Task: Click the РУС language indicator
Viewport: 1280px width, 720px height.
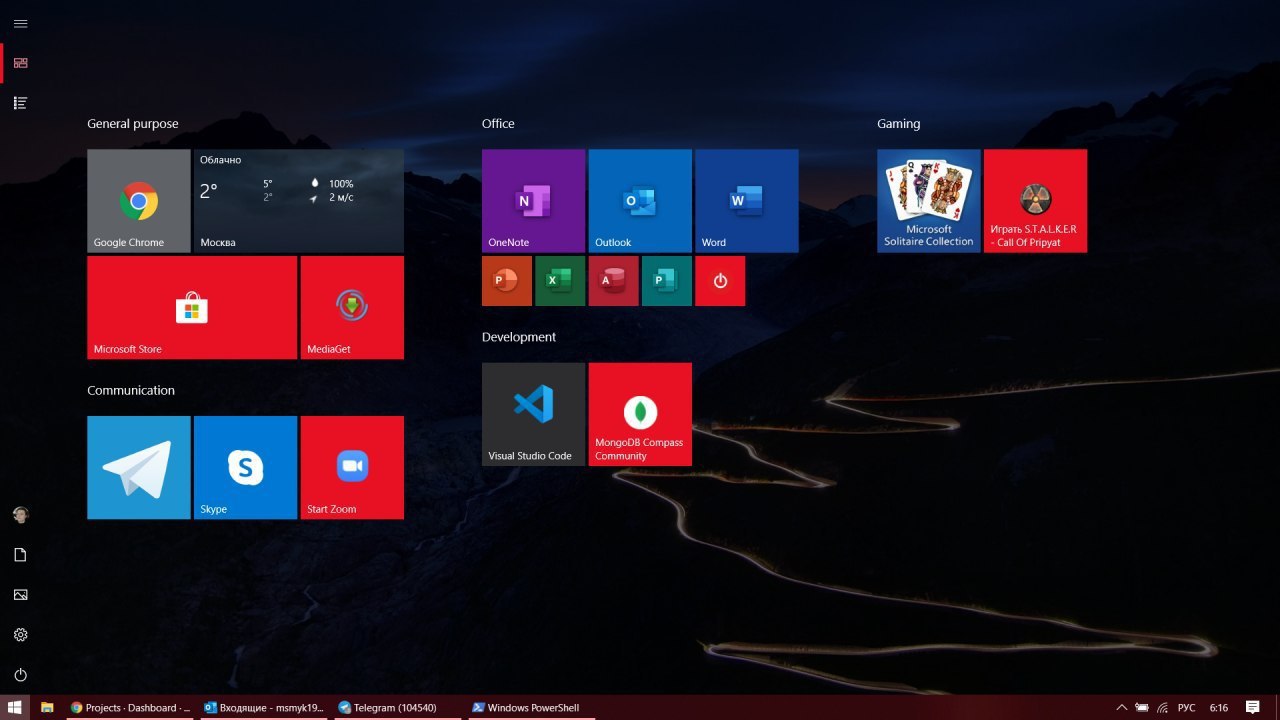Action: (1186, 707)
